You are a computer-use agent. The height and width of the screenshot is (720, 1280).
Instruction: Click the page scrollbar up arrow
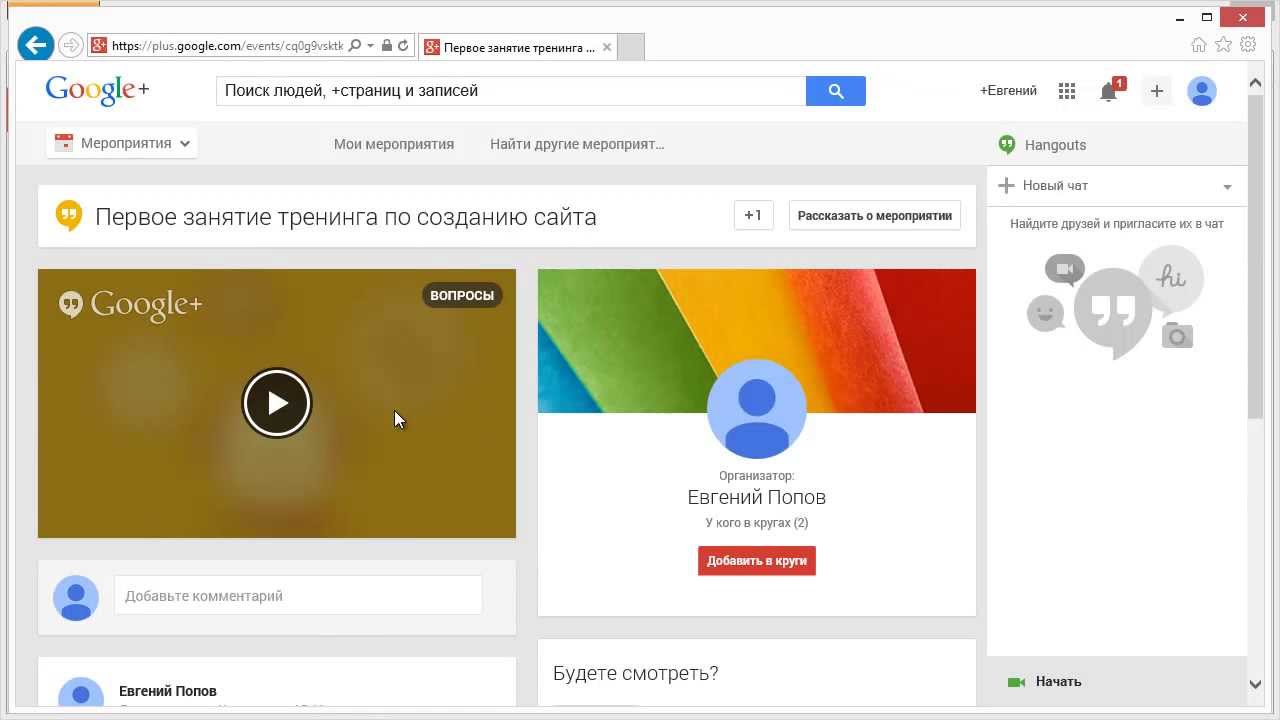(1256, 84)
